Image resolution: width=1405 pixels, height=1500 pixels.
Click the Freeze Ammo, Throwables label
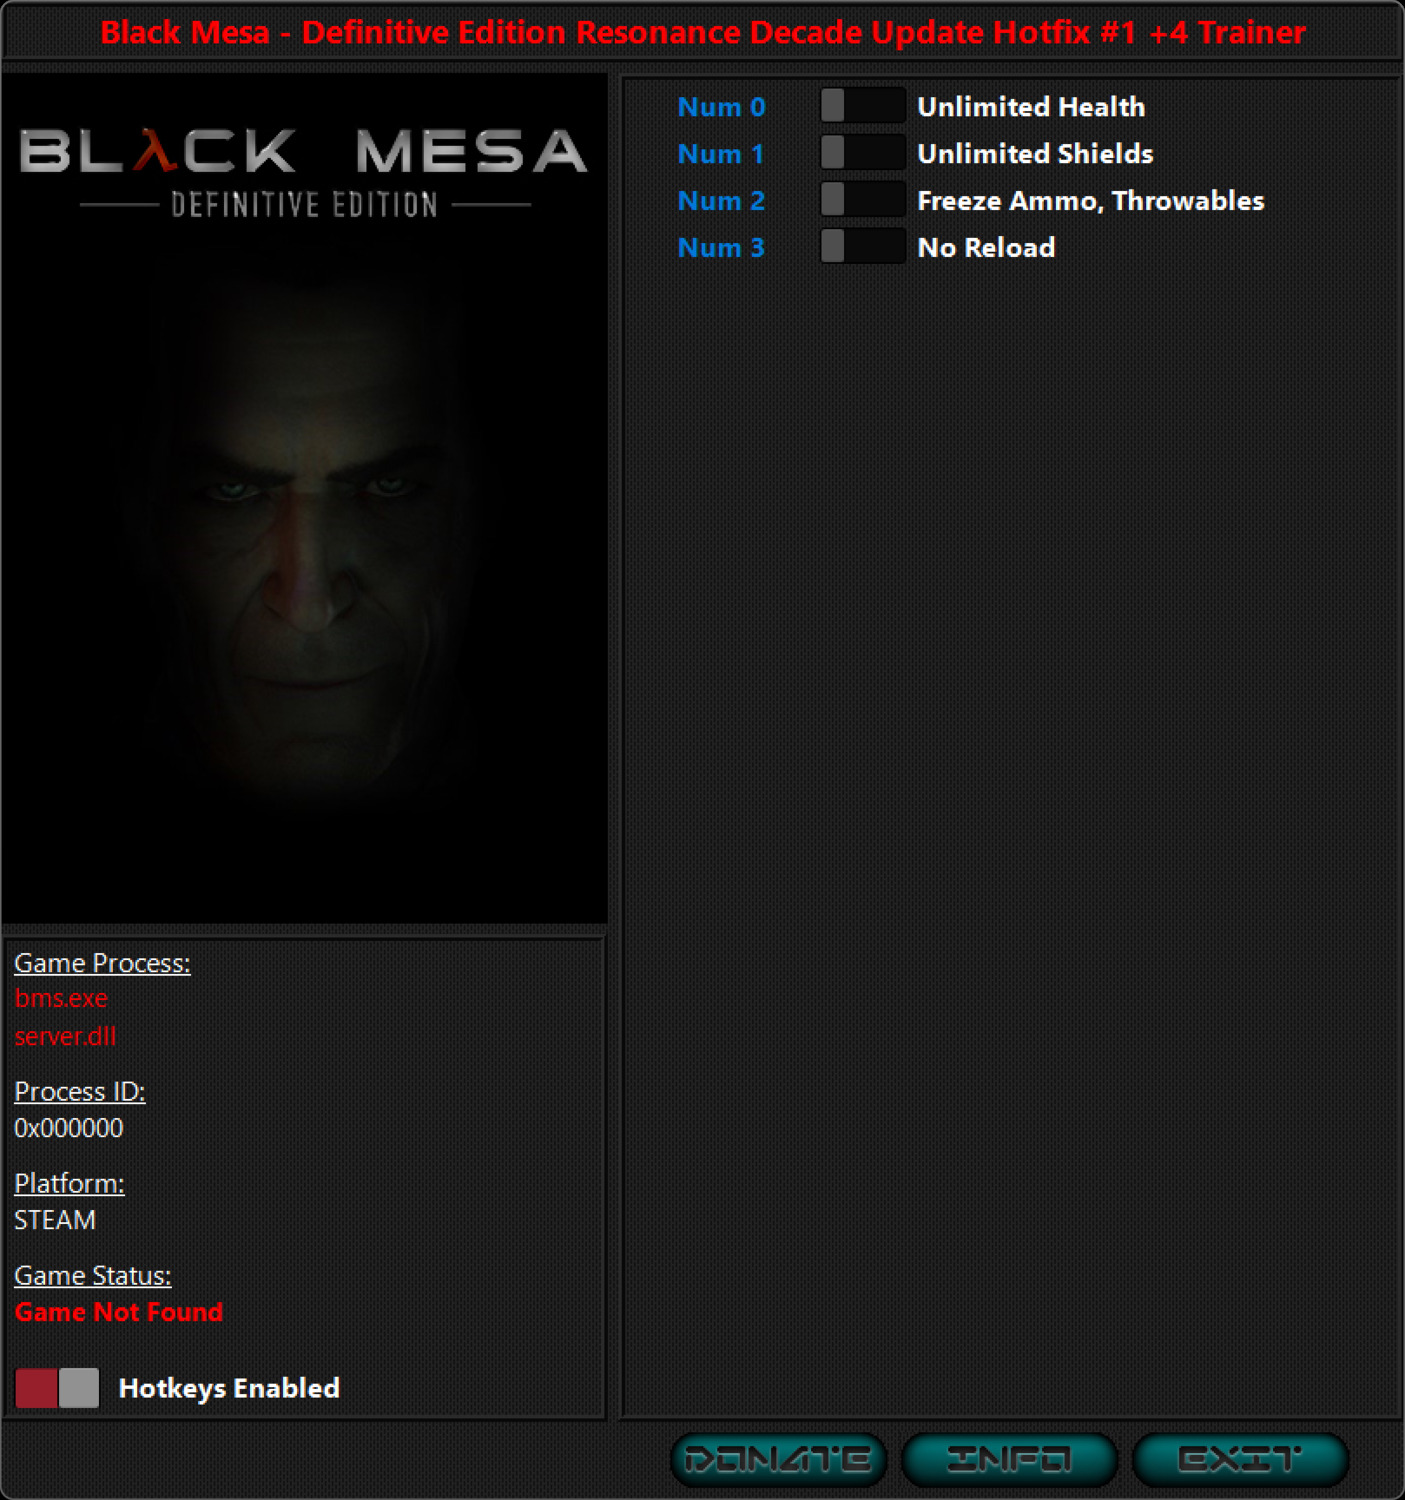(x=1091, y=201)
